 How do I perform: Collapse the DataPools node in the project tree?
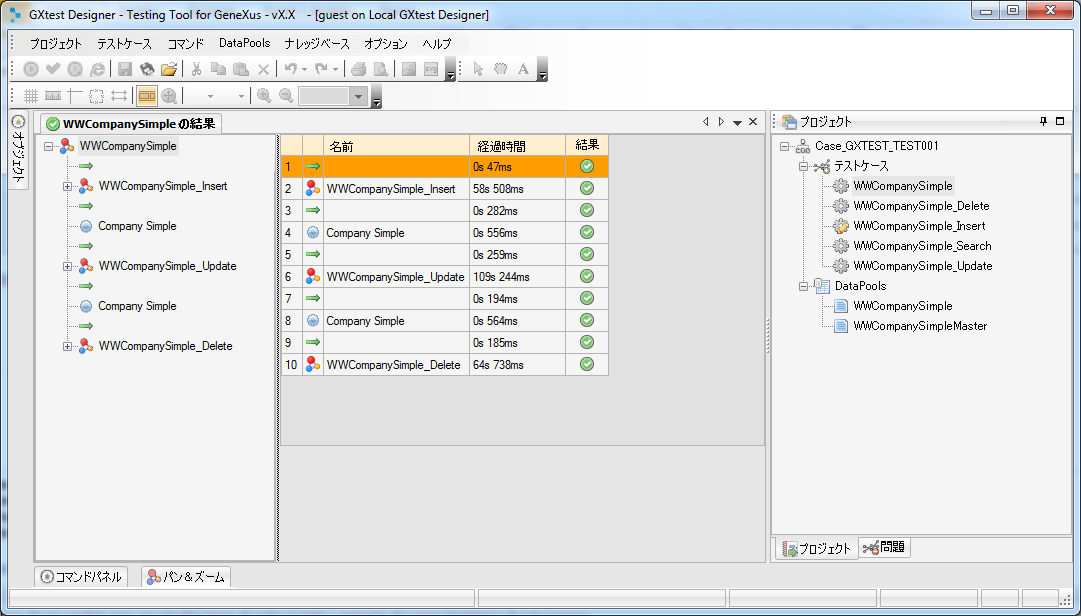pyautogui.click(x=803, y=286)
